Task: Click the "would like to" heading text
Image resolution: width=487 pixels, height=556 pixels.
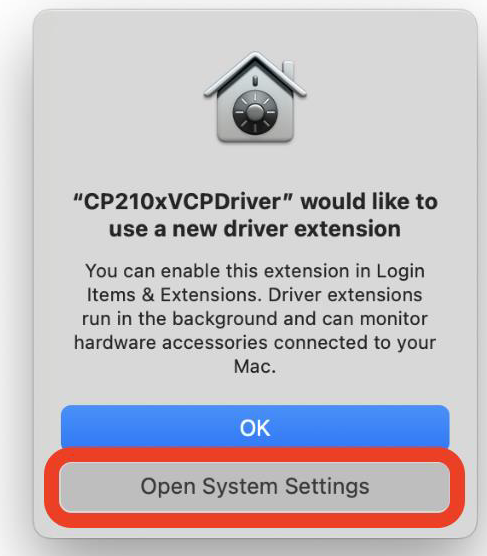Action: click(x=369, y=201)
